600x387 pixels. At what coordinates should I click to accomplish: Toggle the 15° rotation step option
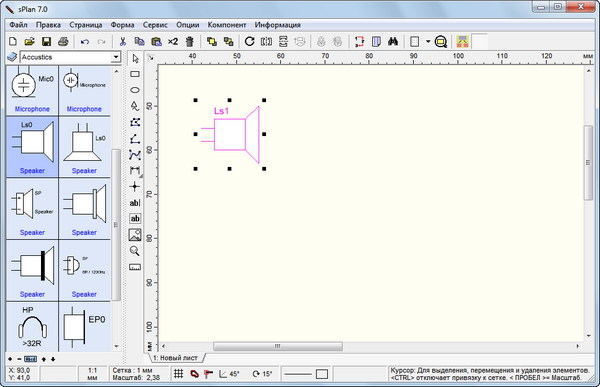point(262,374)
